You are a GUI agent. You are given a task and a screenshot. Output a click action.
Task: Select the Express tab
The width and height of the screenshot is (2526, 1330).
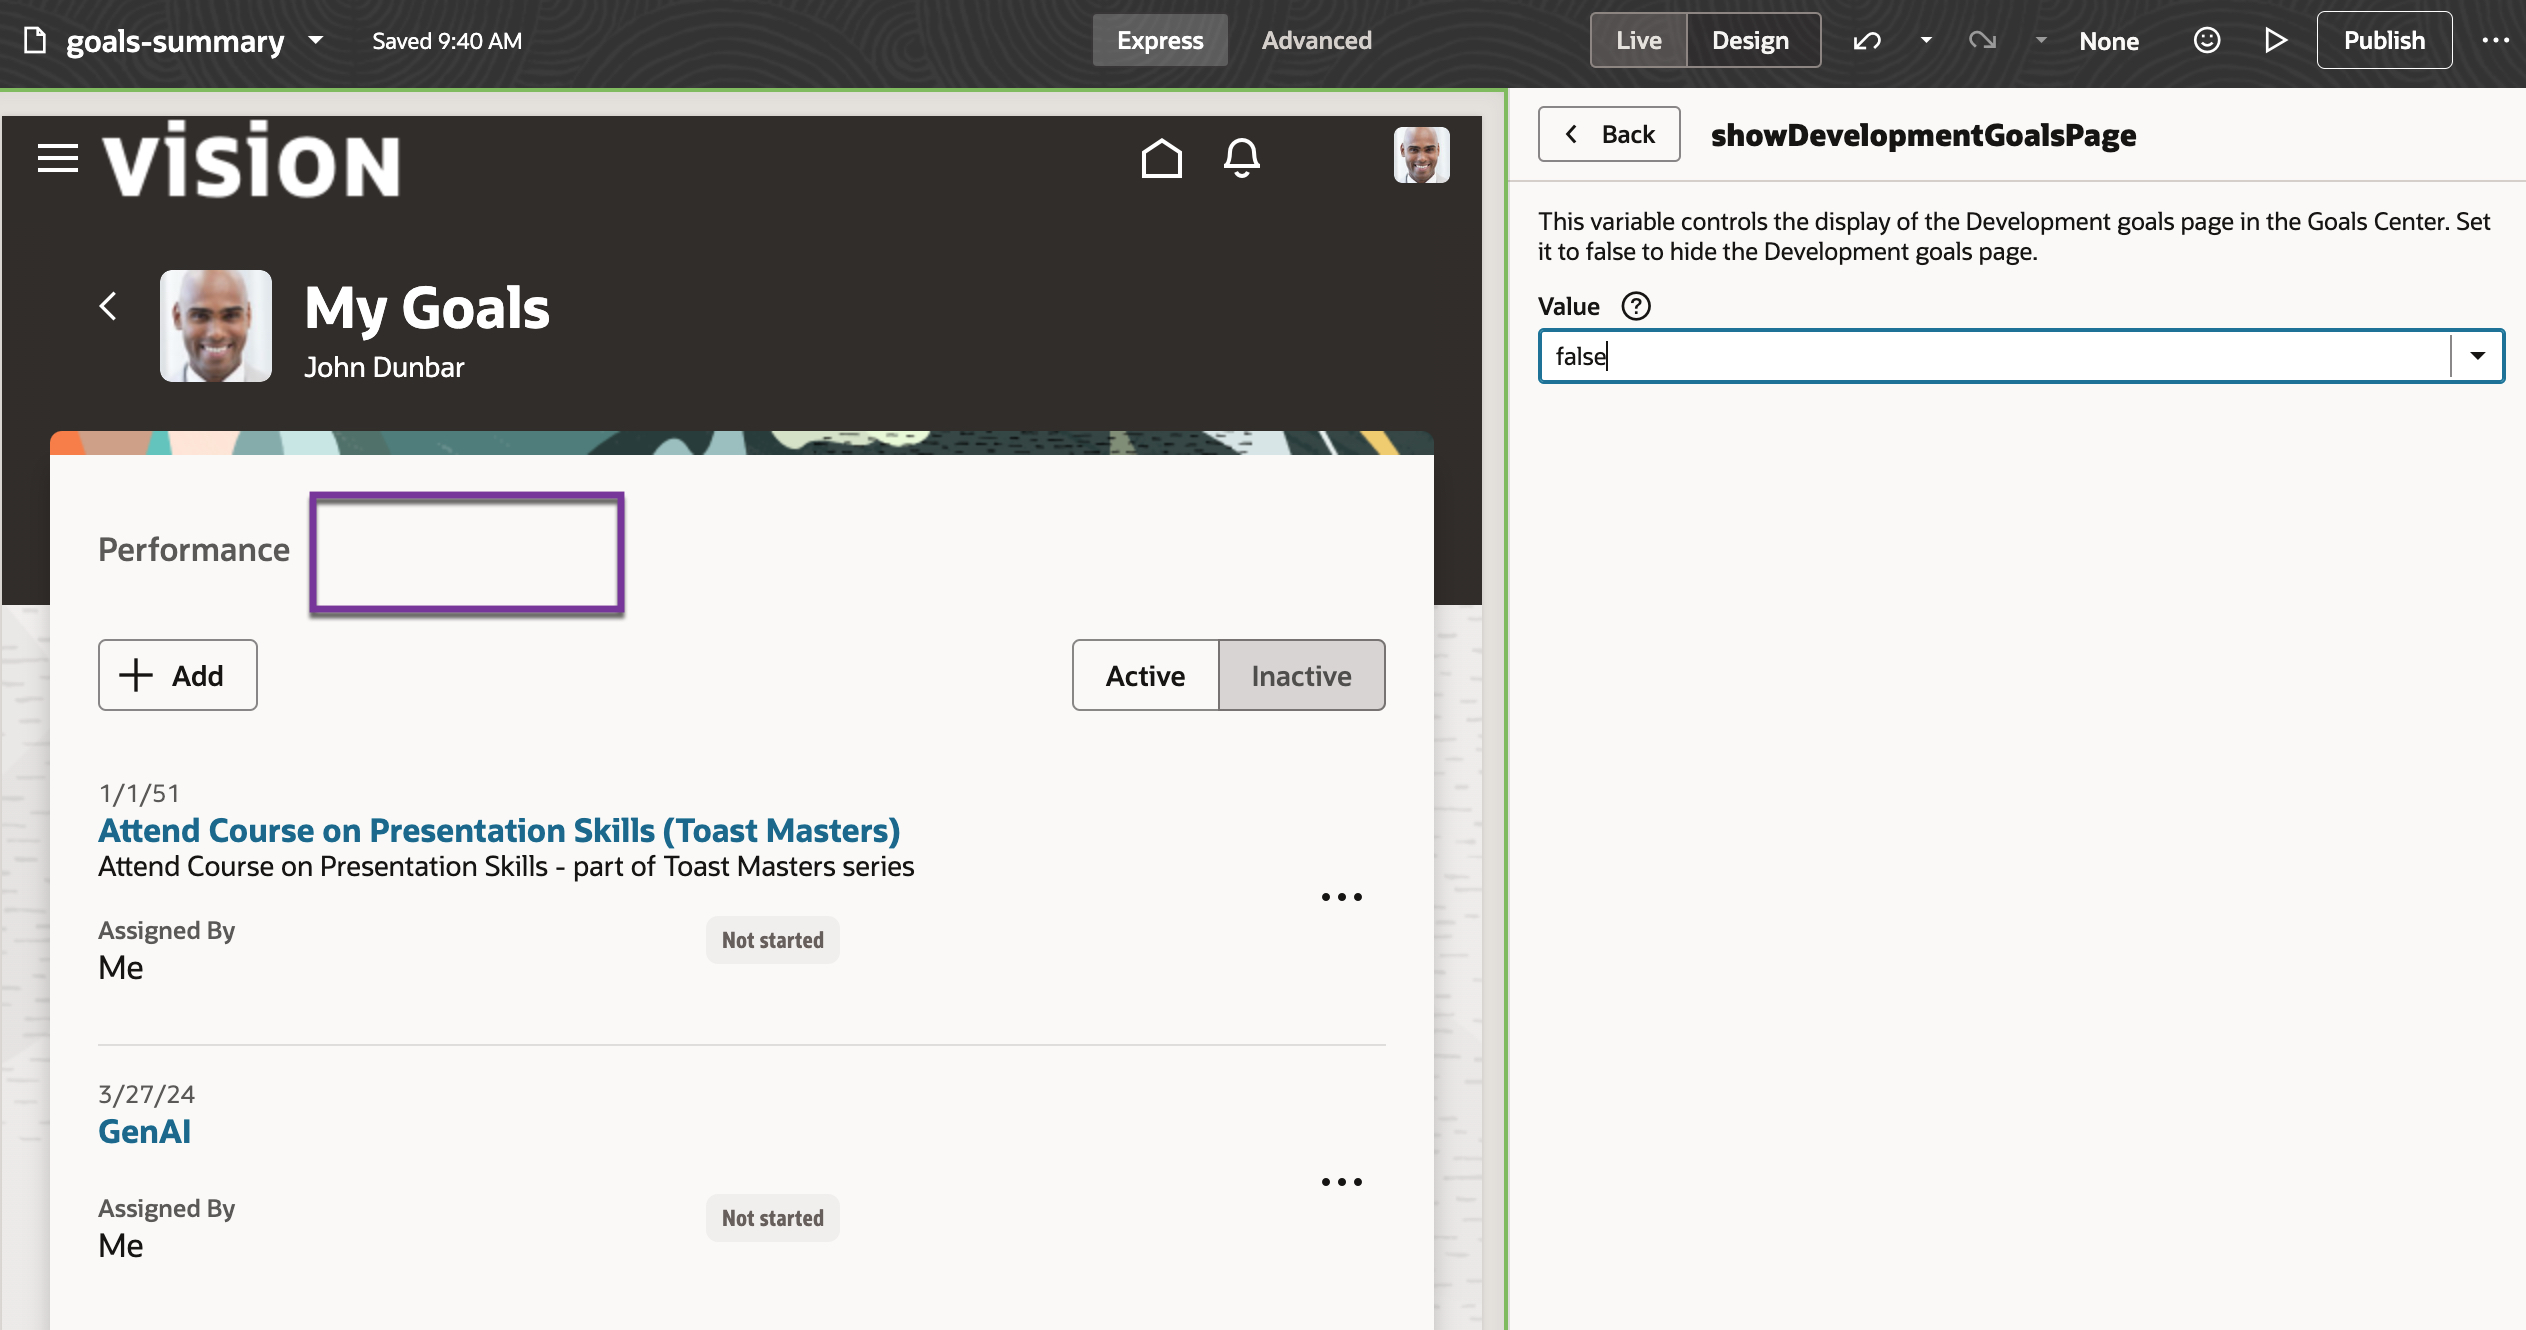pyautogui.click(x=1160, y=41)
